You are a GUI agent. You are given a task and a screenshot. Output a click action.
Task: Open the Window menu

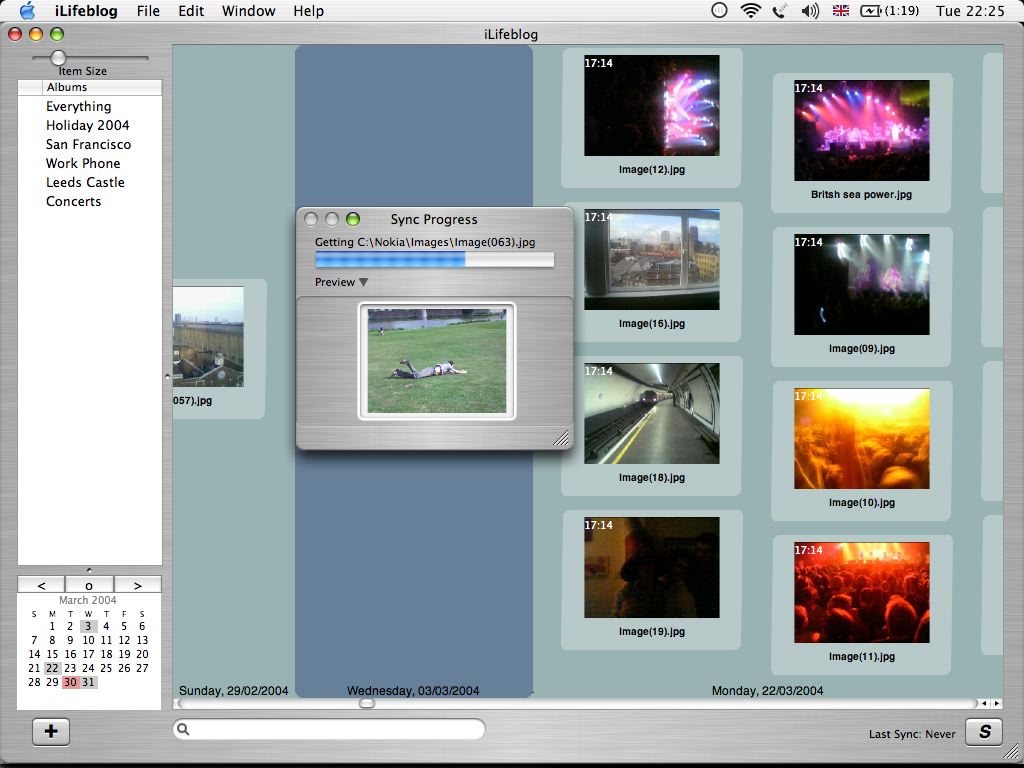(248, 11)
